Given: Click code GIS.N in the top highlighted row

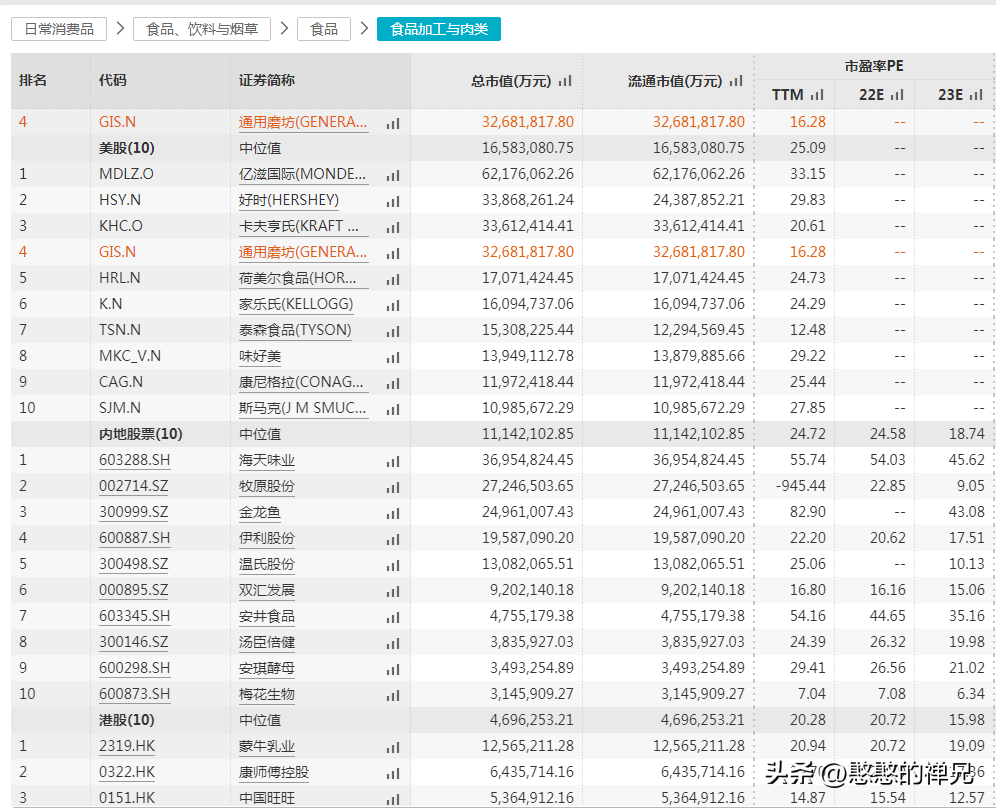Looking at the screenshot, I should click(118, 122).
